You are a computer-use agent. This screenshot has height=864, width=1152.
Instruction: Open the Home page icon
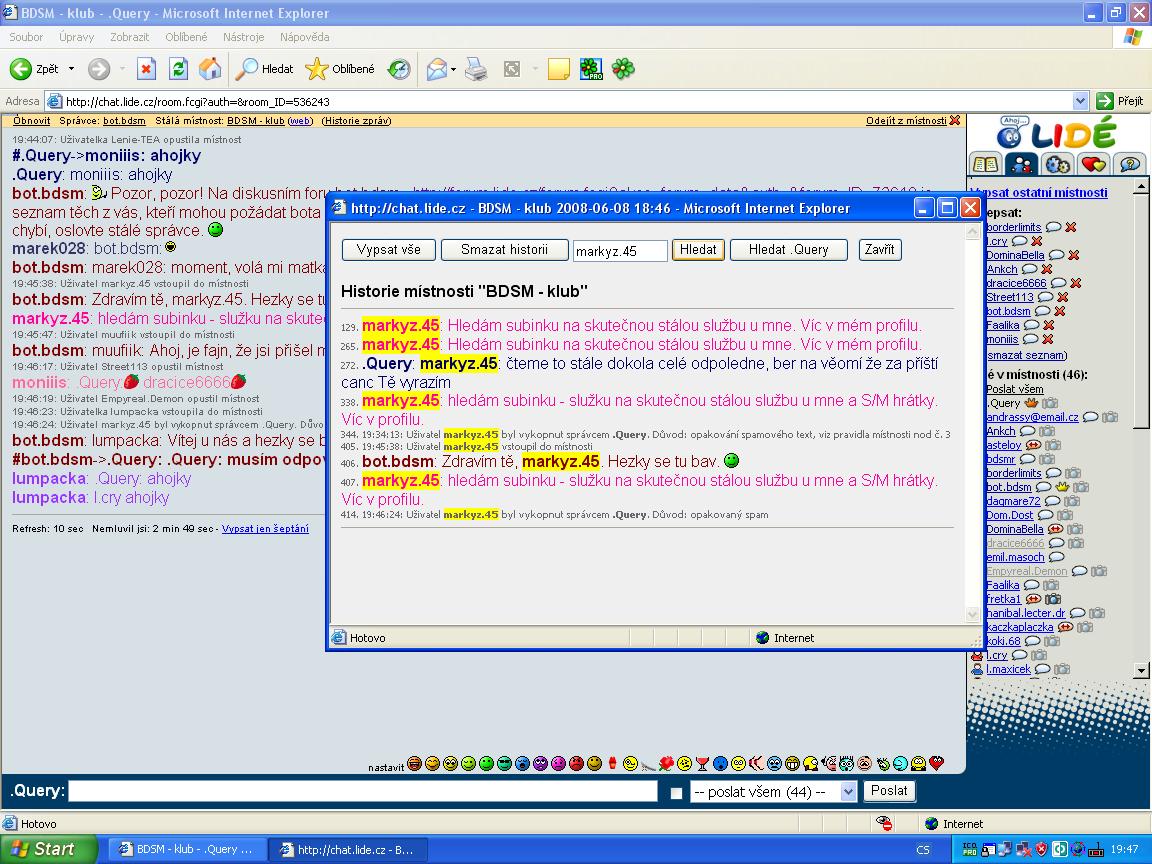pos(210,69)
